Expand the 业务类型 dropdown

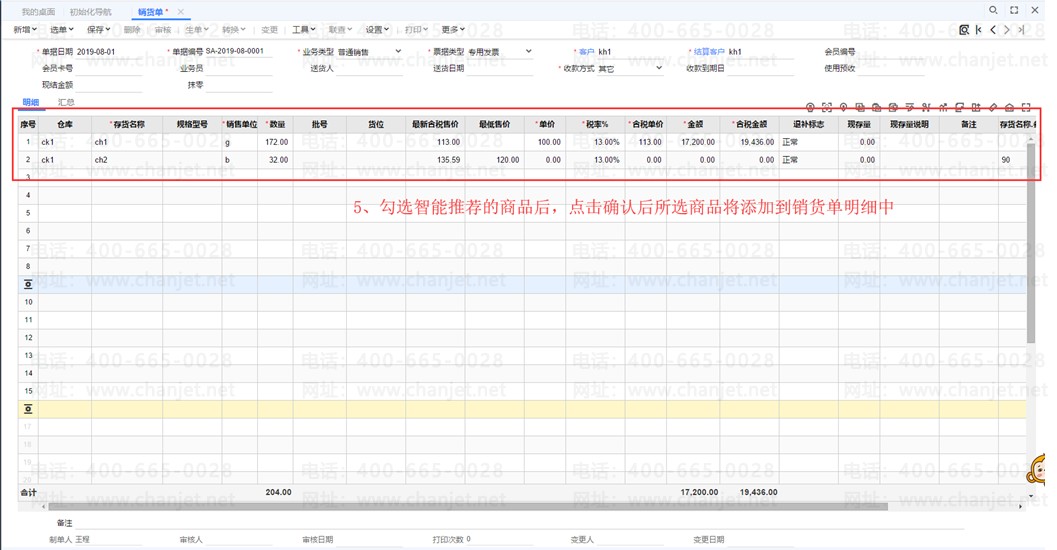pos(398,51)
